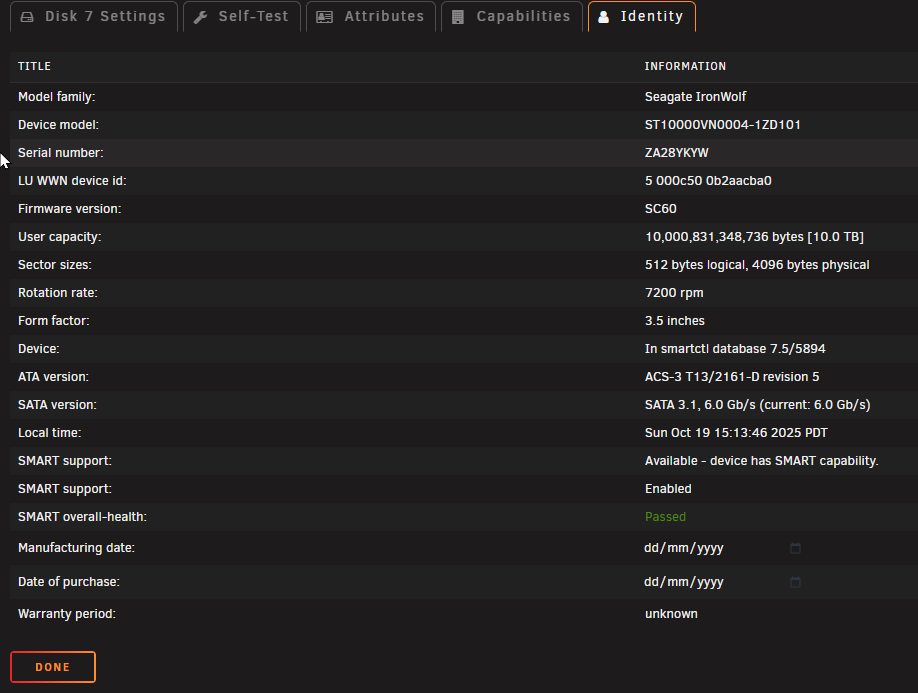Switch to the Capabilities tab

click(x=512, y=16)
